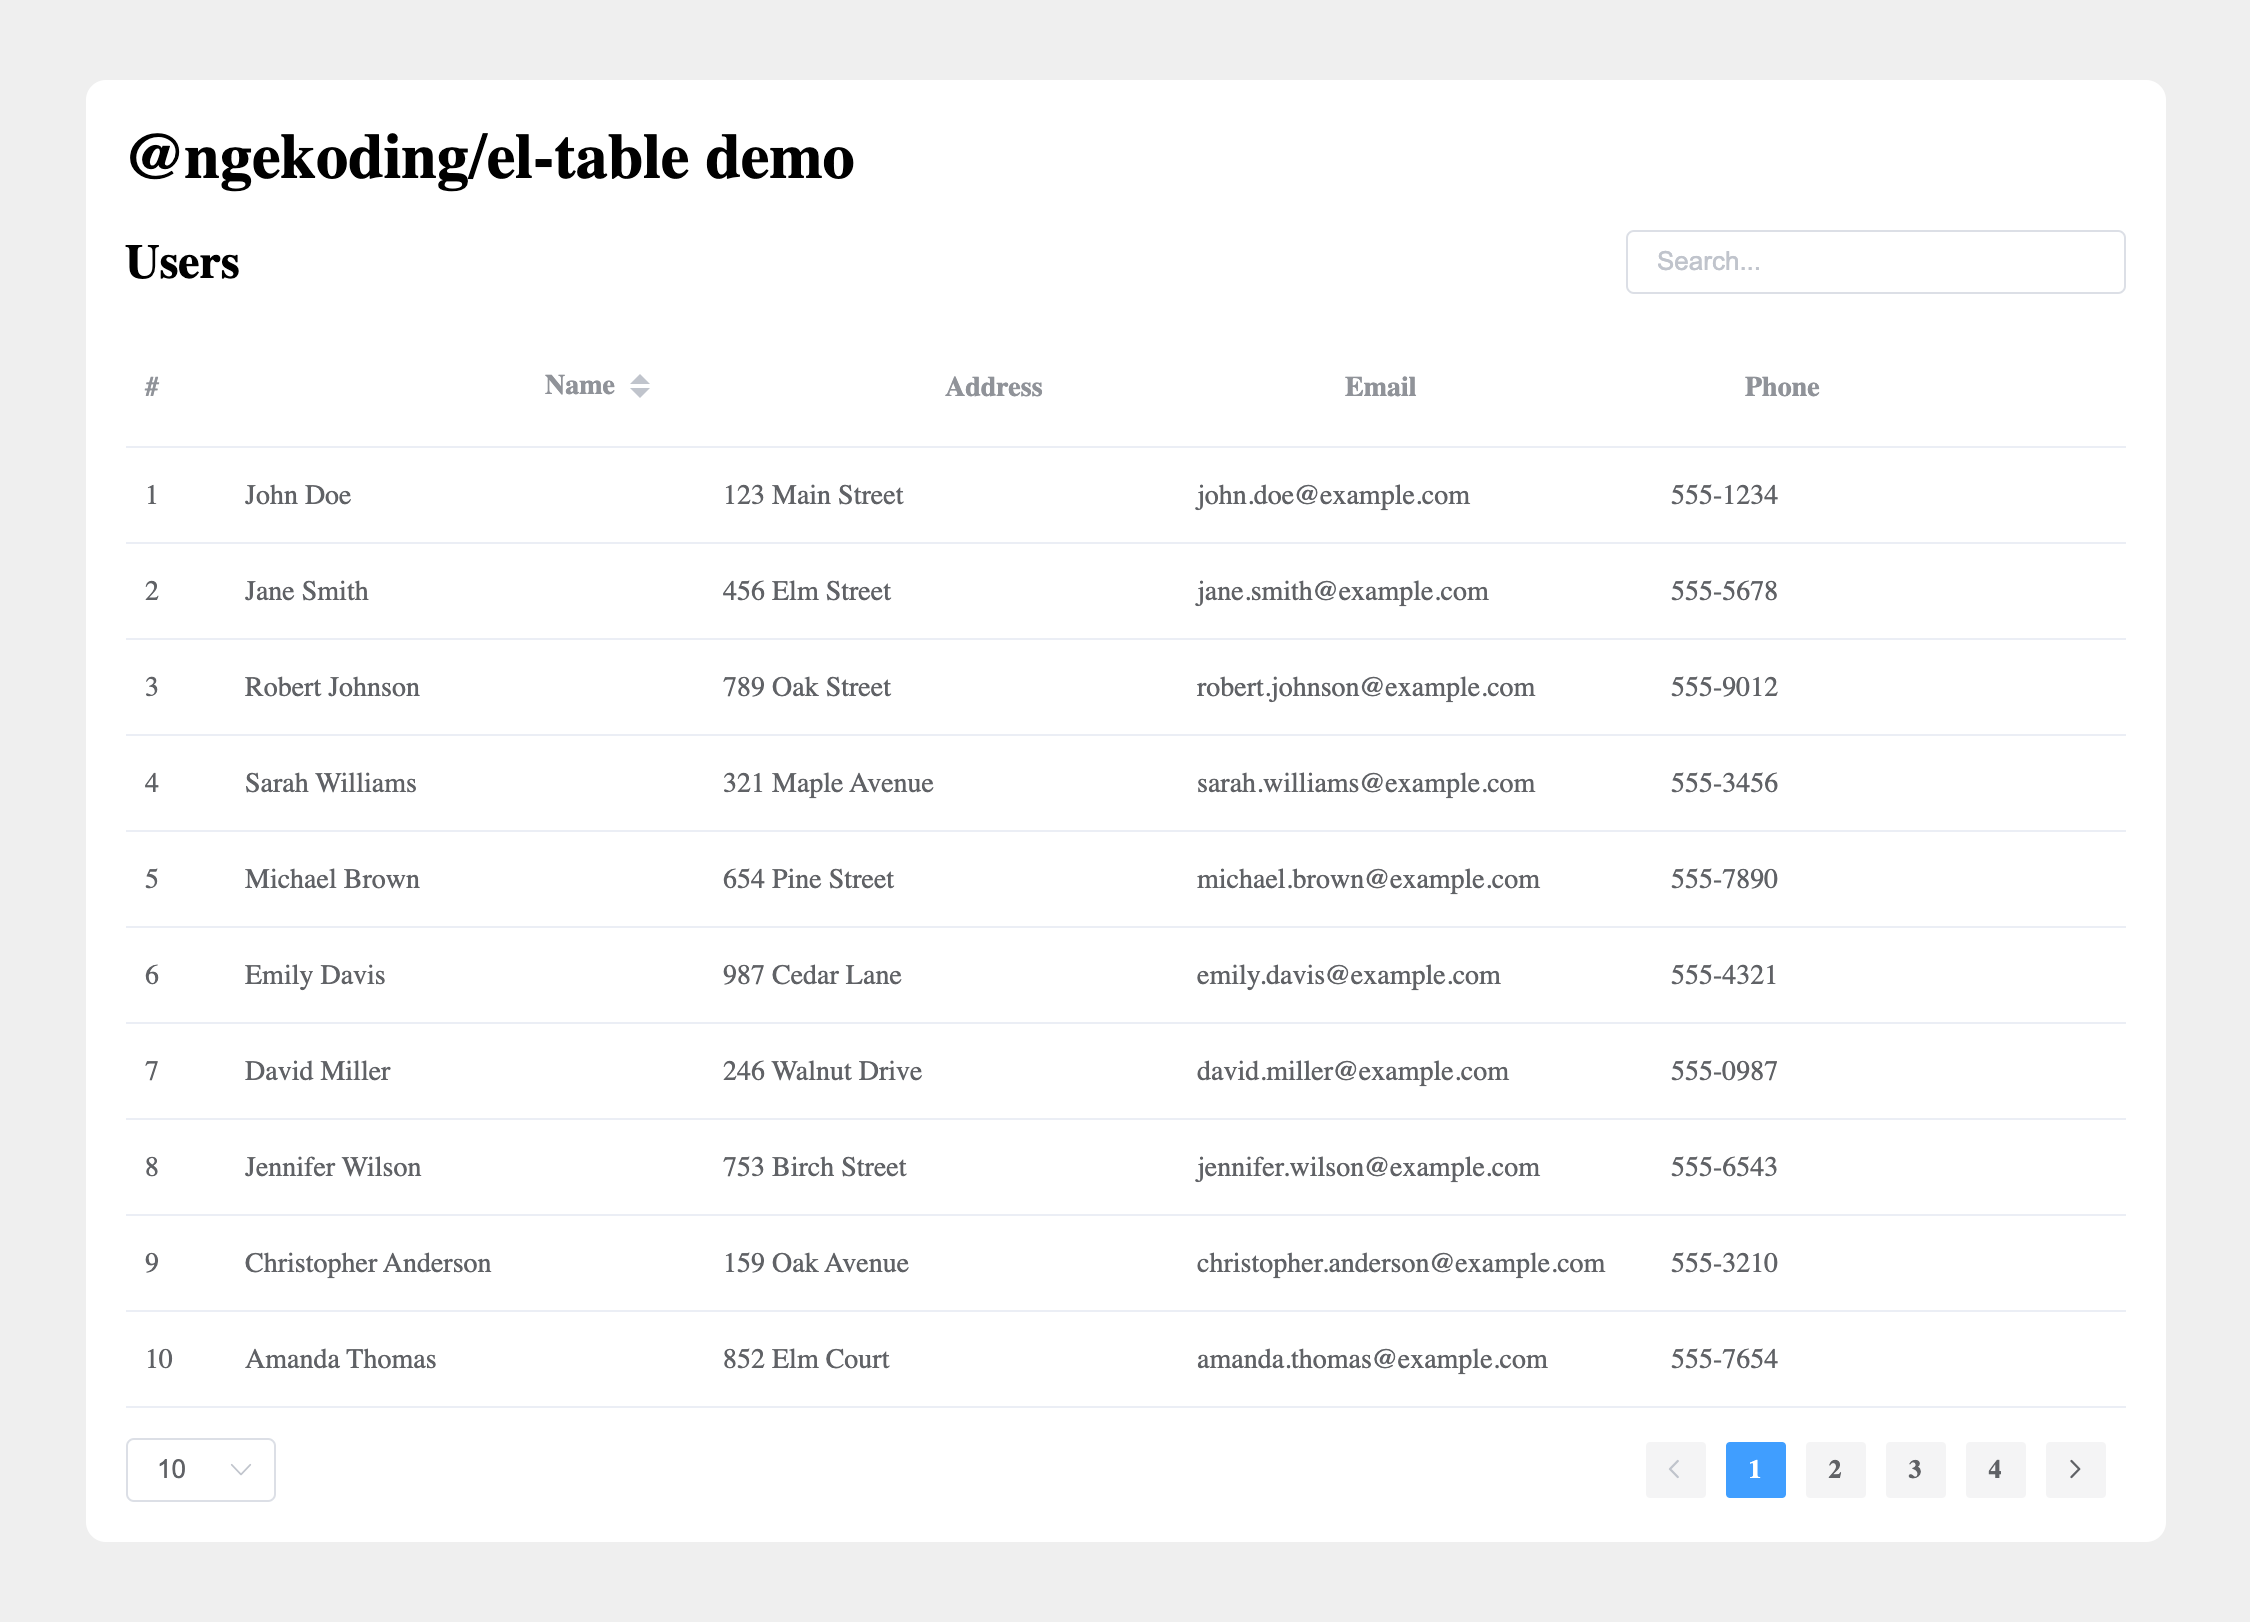The width and height of the screenshot is (2250, 1622).
Task: Go to page 2
Action: pos(1835,1469)
